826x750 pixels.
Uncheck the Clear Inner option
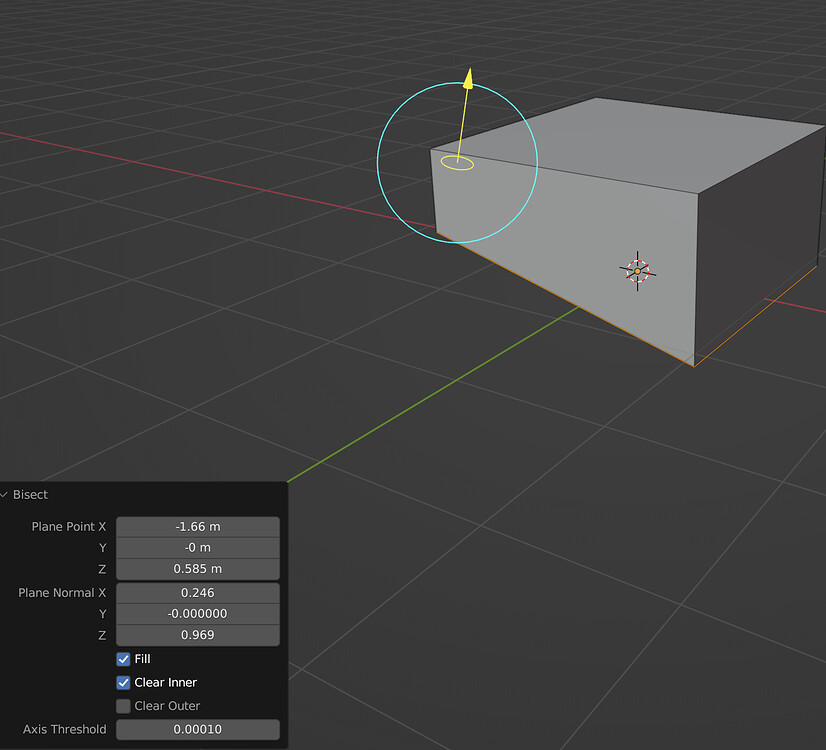(124, 682)
